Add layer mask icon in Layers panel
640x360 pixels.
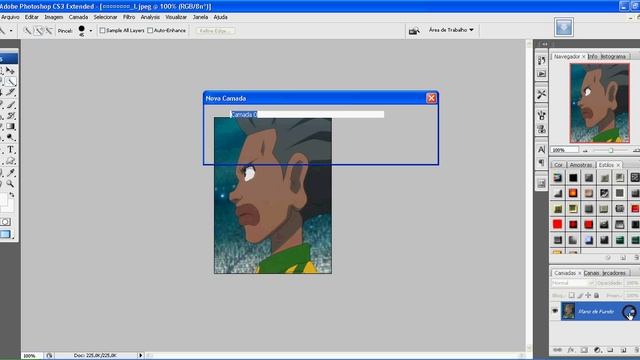tap(584, 350)
